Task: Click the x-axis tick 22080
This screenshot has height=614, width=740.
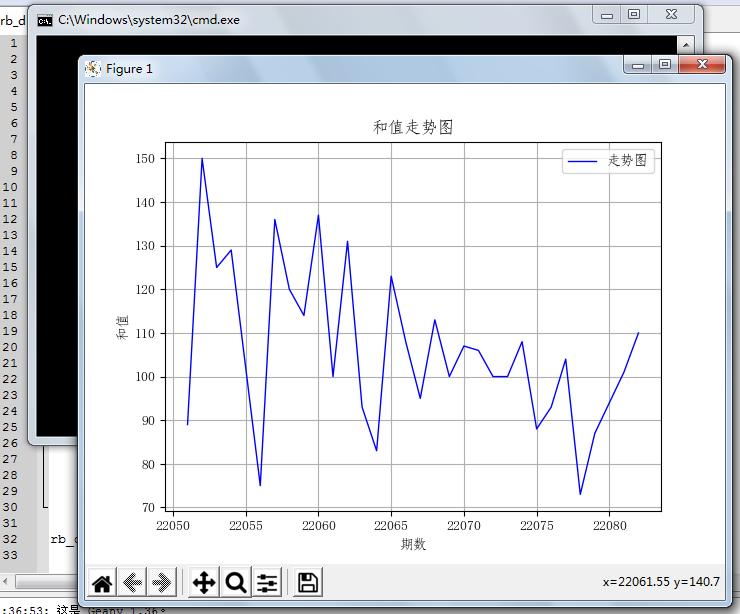Action: pos(610,526)
